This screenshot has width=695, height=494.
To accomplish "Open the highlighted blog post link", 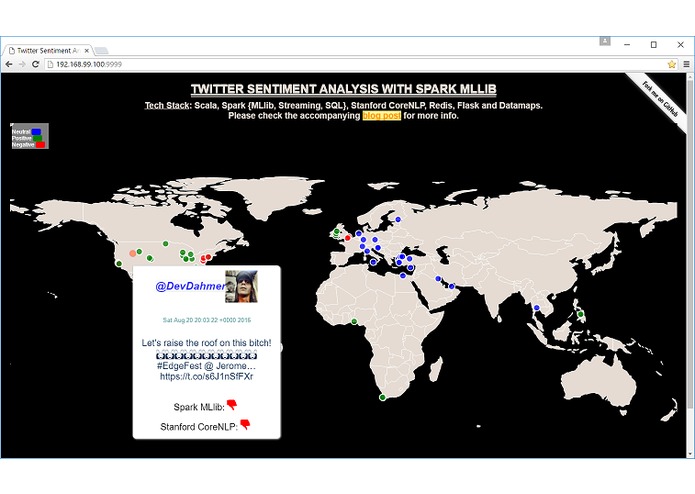I will click(x=382, y=116).
